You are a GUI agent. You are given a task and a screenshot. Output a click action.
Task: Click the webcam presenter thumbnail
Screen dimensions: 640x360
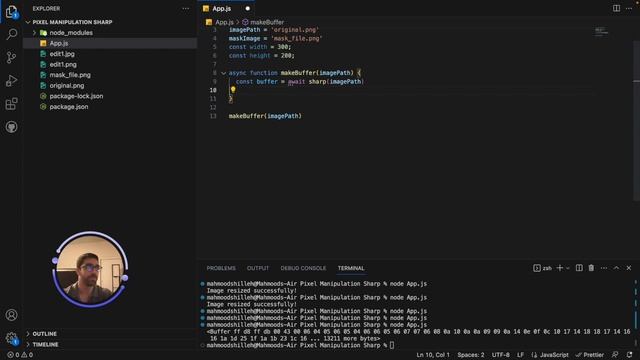[x=90, y=269]
